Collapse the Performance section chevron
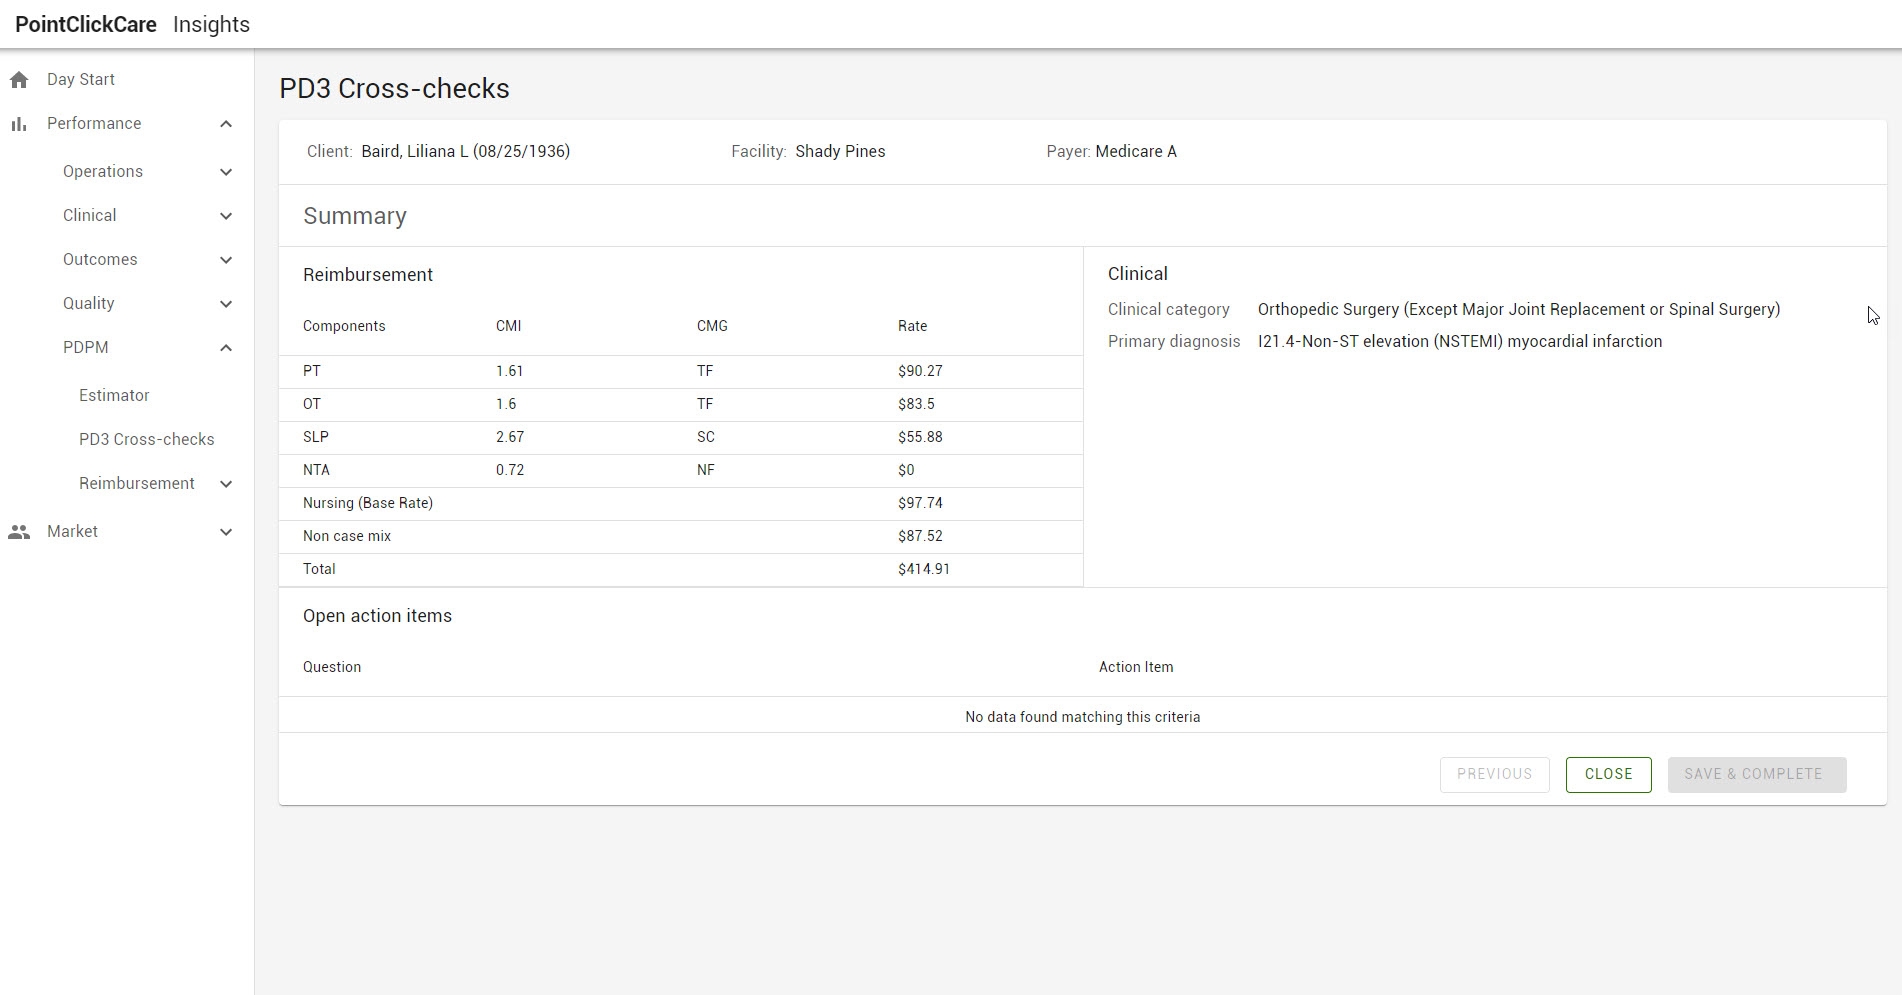The width and height of the screenshot is (1902, 995). coord(226,124)
